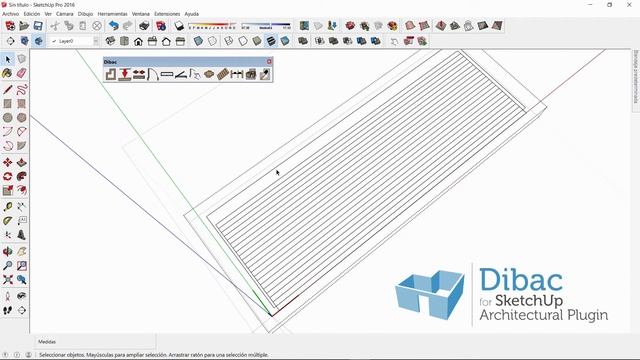Close the Dibac floating toolbar
Screen dimensions: 640x360
point(269,62)
